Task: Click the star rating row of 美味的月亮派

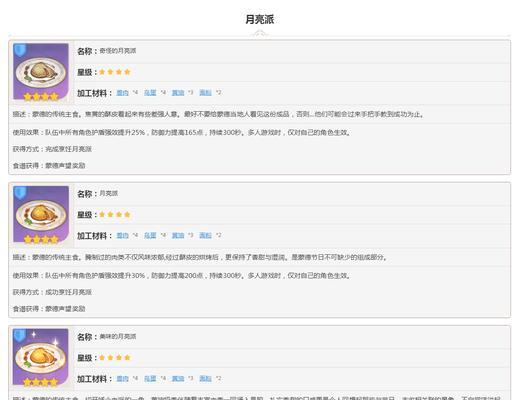Action: pos(115,358)
